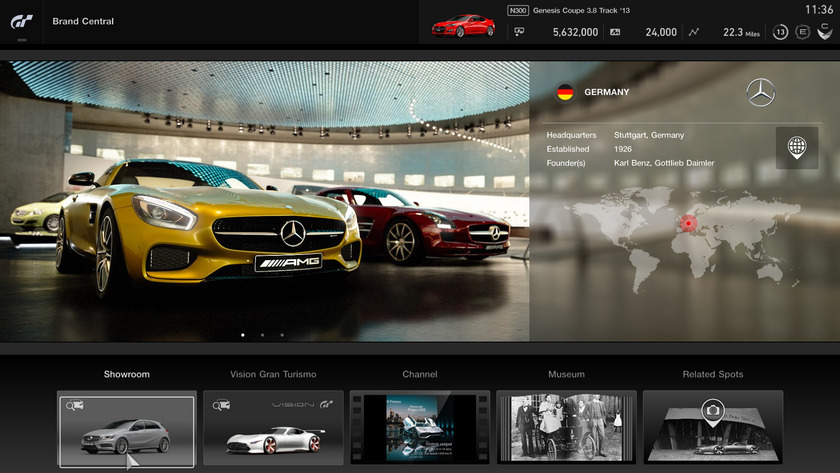
Task: Click the Brand Central title
Action: pyautogui.click(x=83, y=21)
